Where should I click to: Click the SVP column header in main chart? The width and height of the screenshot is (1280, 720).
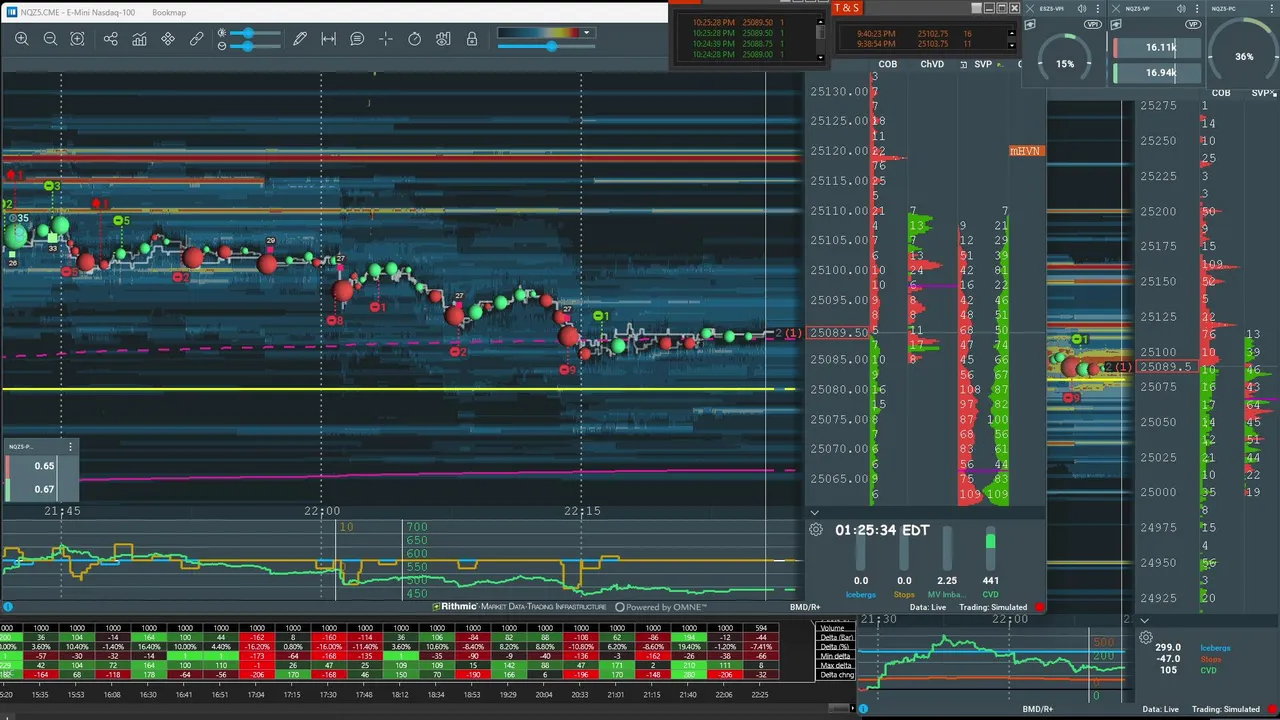983,64
